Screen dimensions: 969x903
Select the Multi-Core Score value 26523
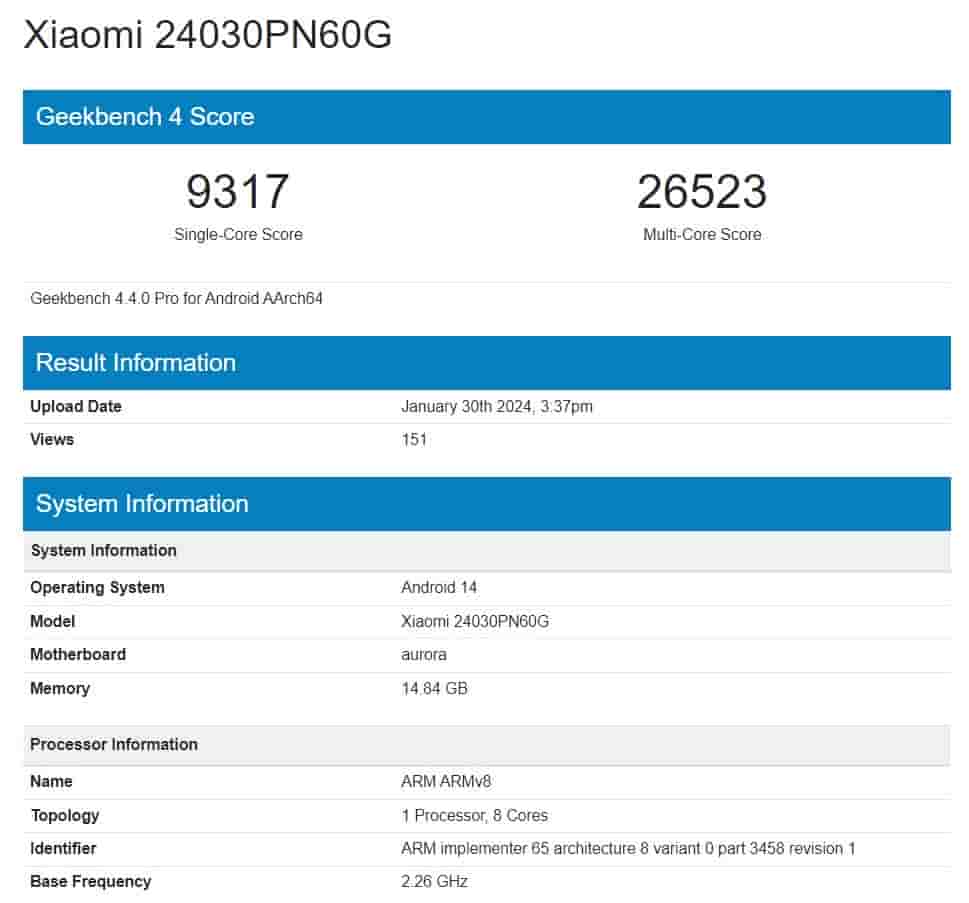700,192
